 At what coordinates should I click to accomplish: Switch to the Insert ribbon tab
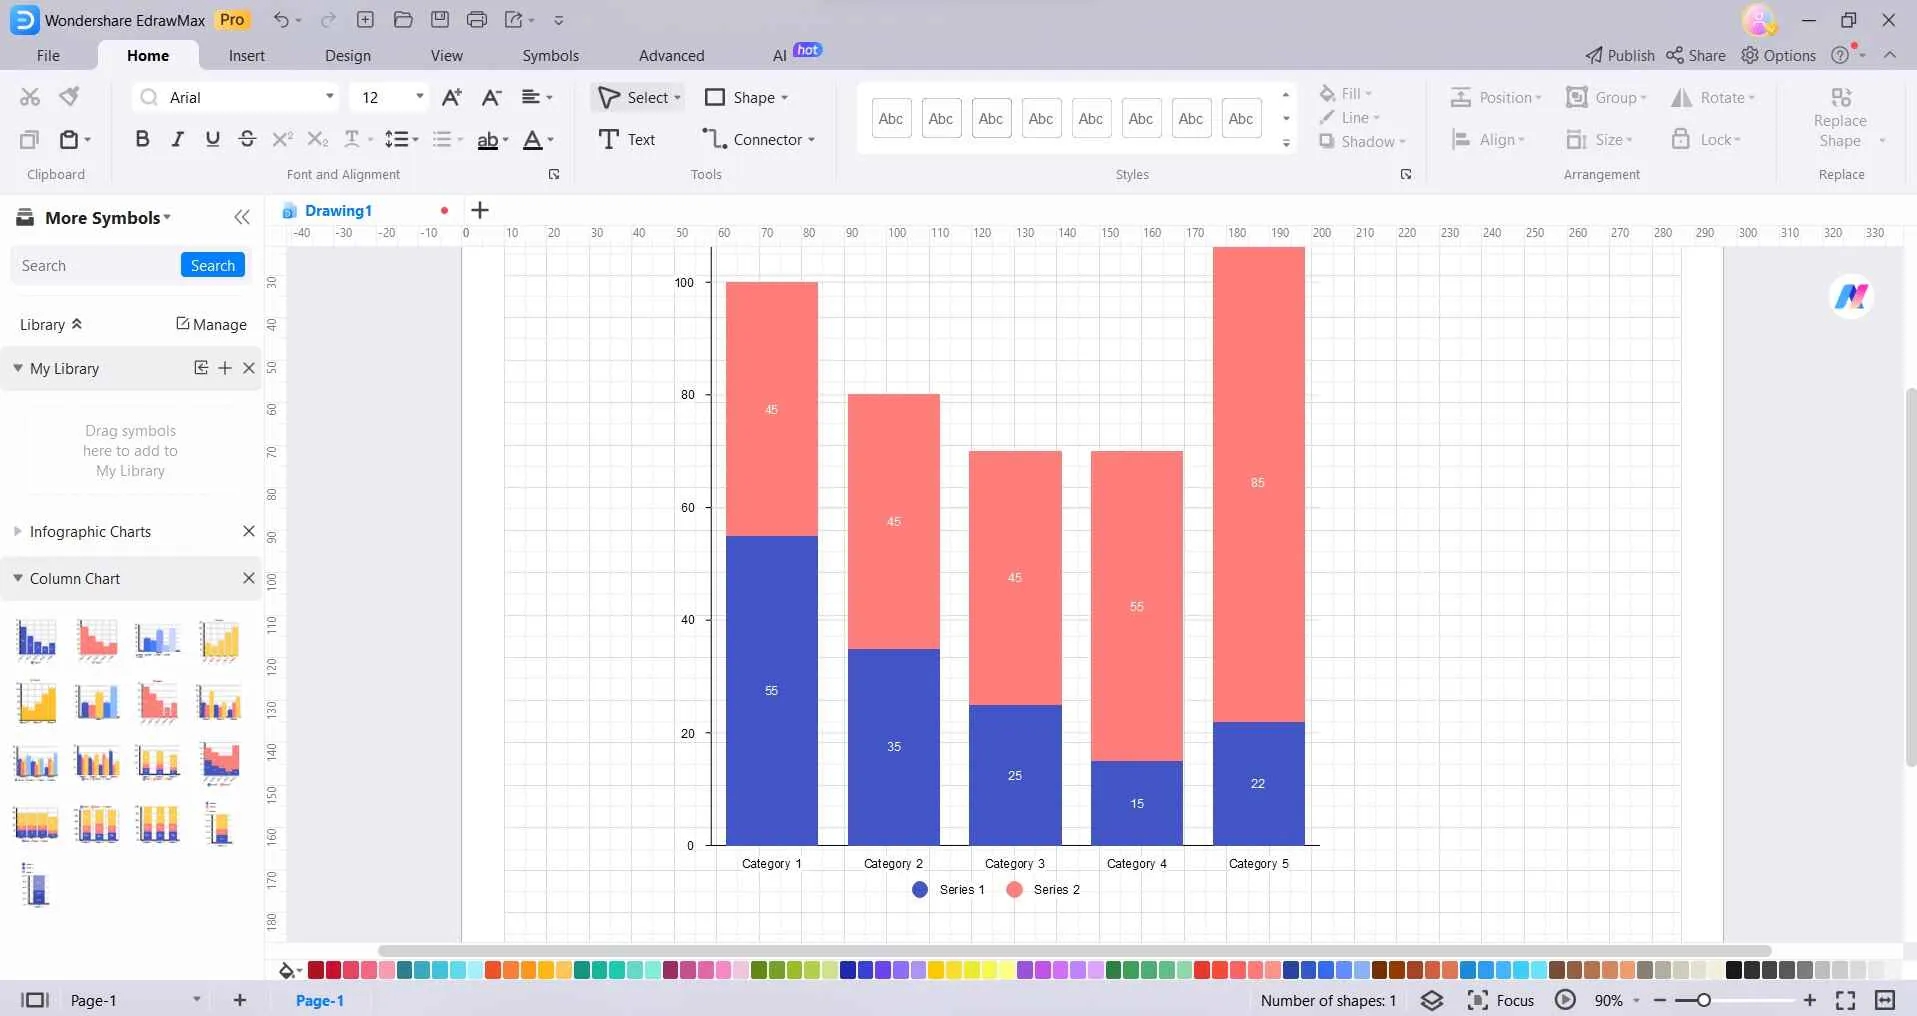(x=247, y=55)
